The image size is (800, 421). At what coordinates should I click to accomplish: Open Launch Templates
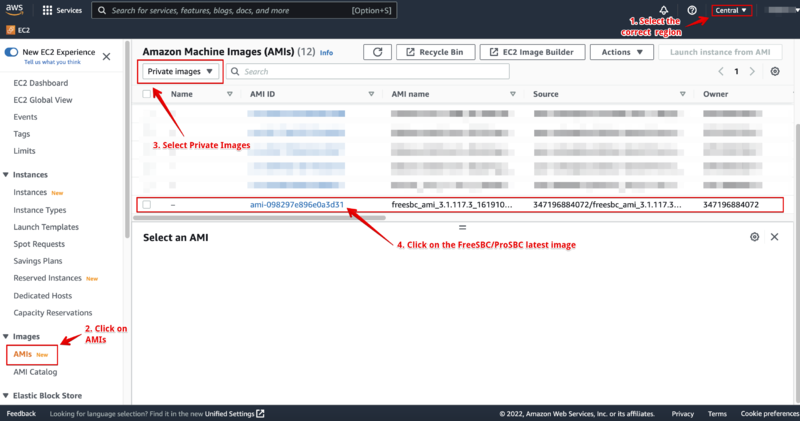point(46,227)
